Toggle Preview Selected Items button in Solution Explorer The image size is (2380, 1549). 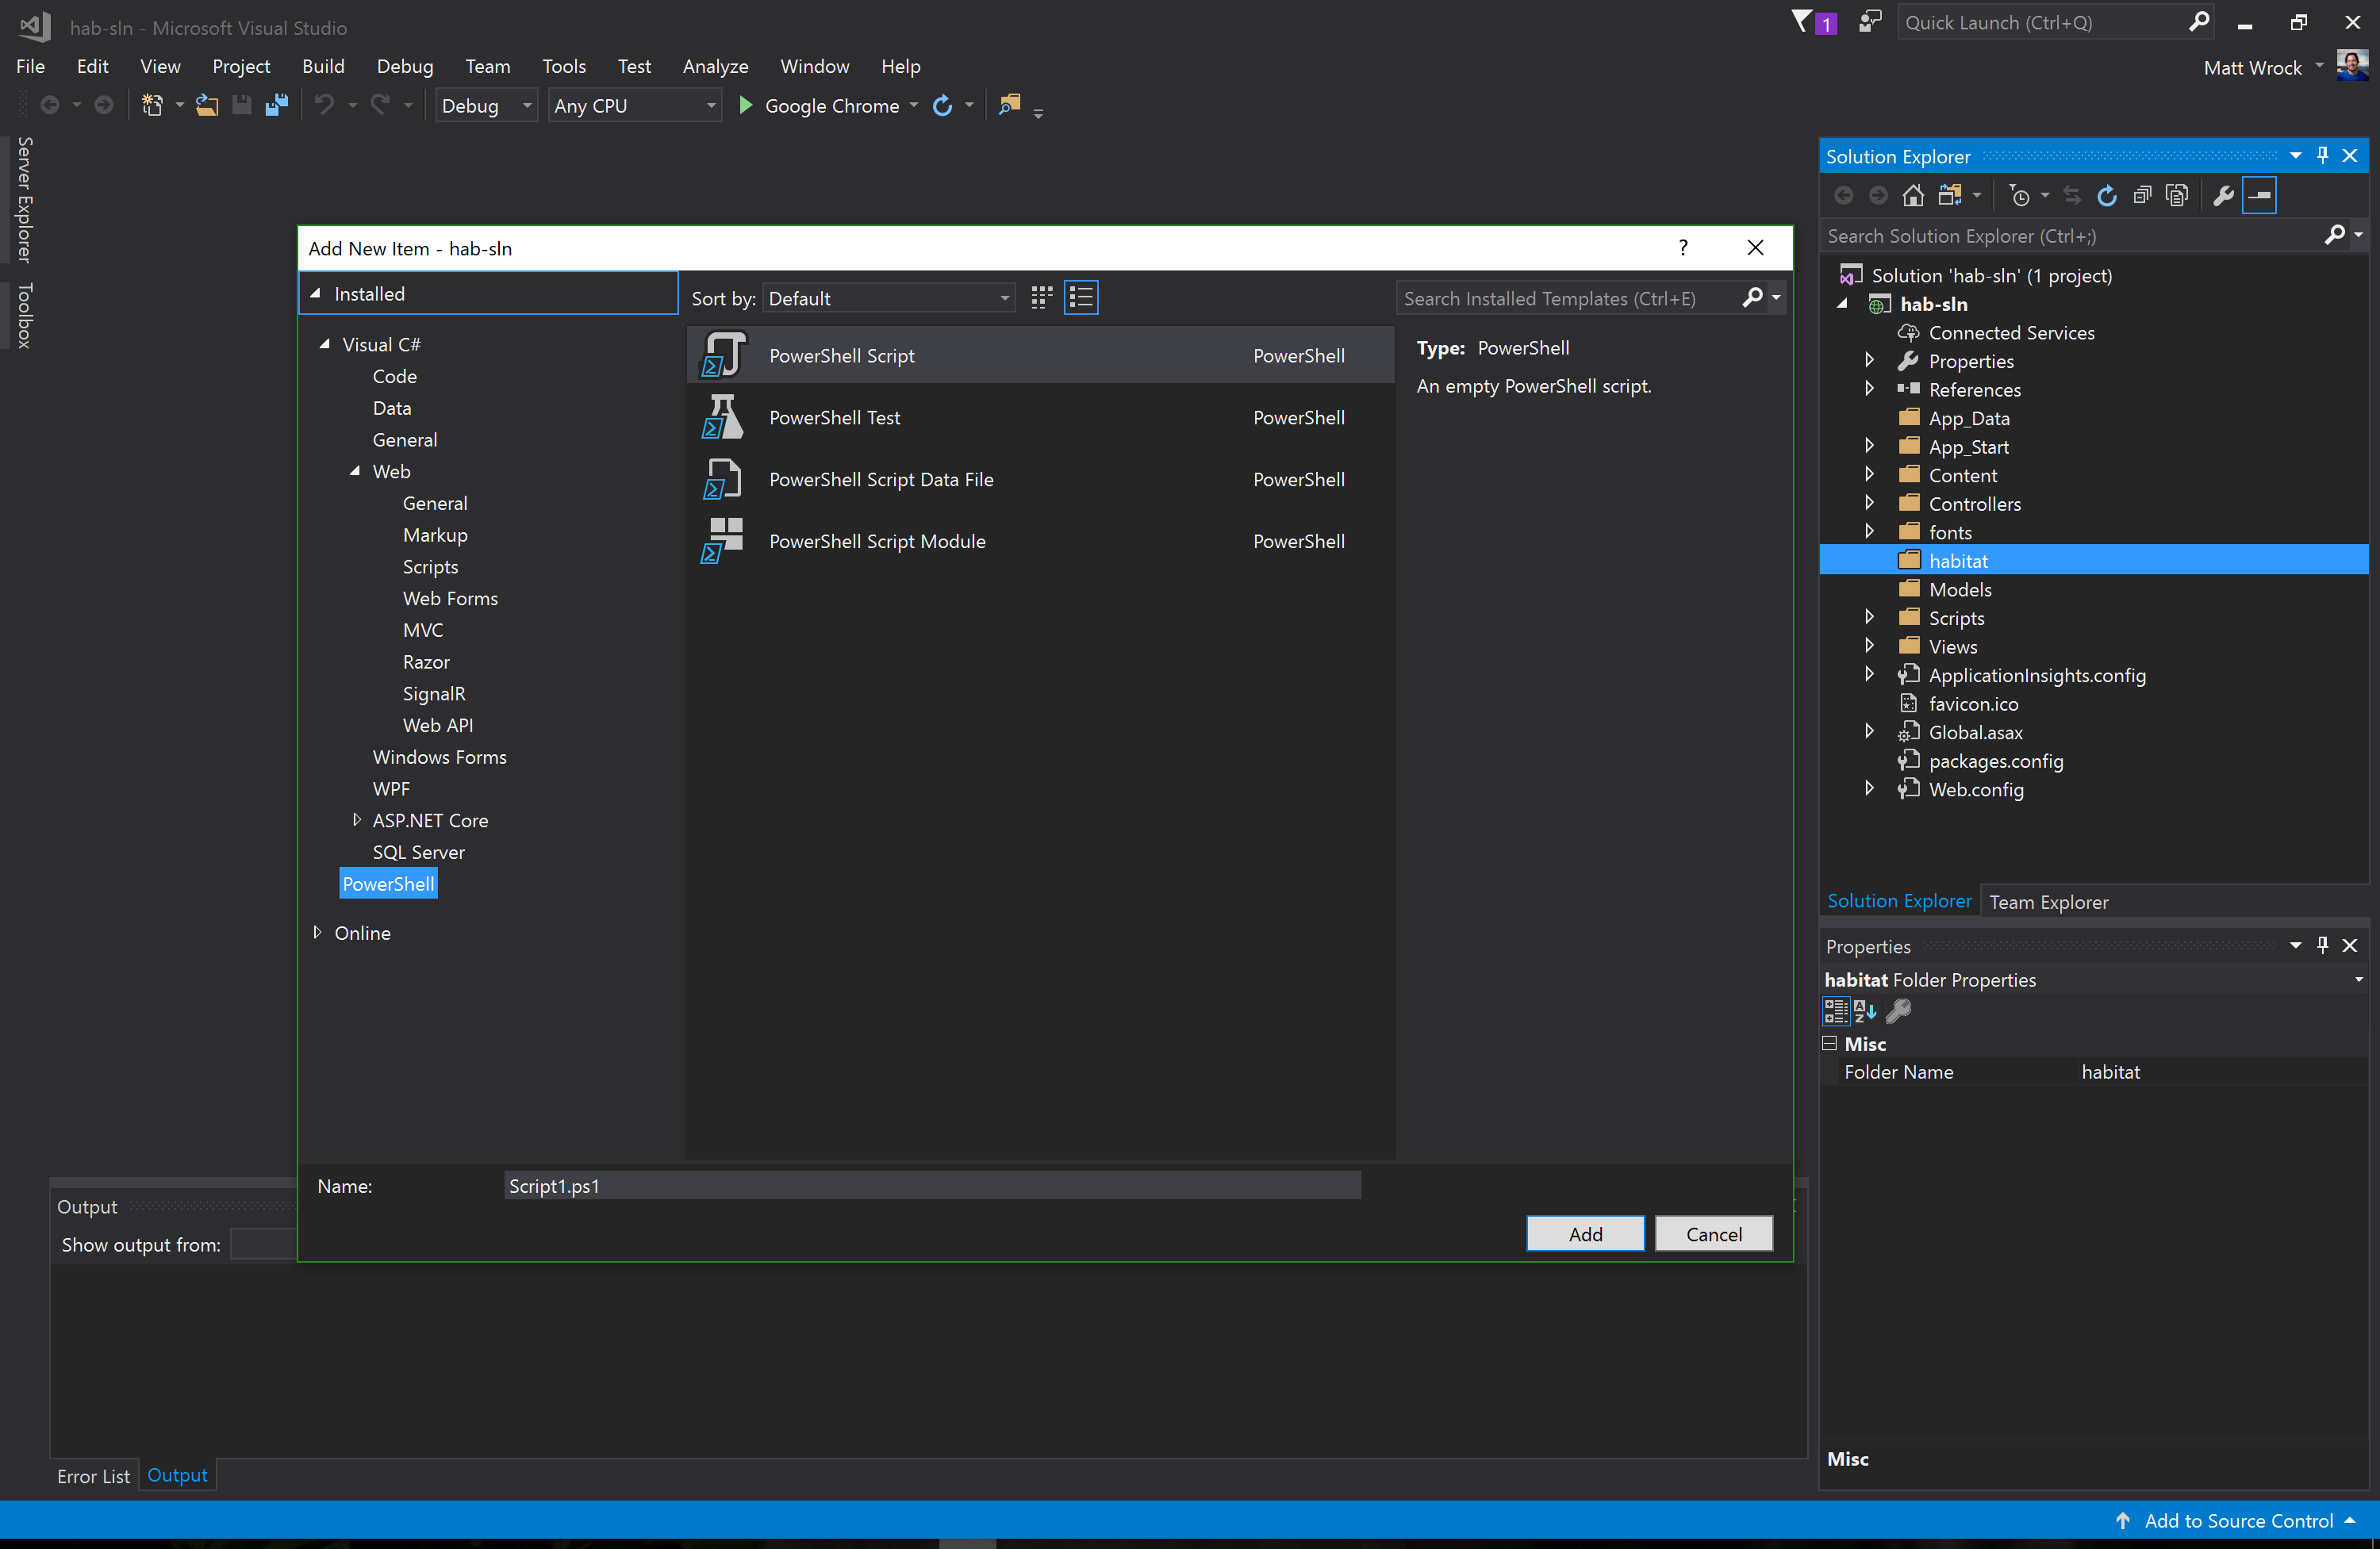[2259, 196]
